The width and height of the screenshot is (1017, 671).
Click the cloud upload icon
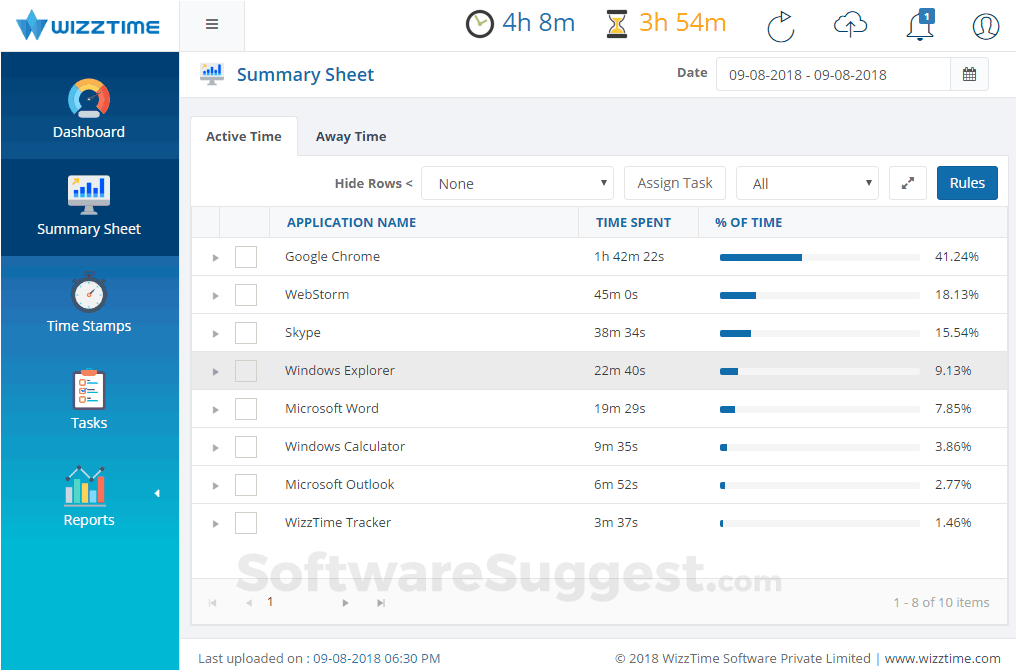850,25
